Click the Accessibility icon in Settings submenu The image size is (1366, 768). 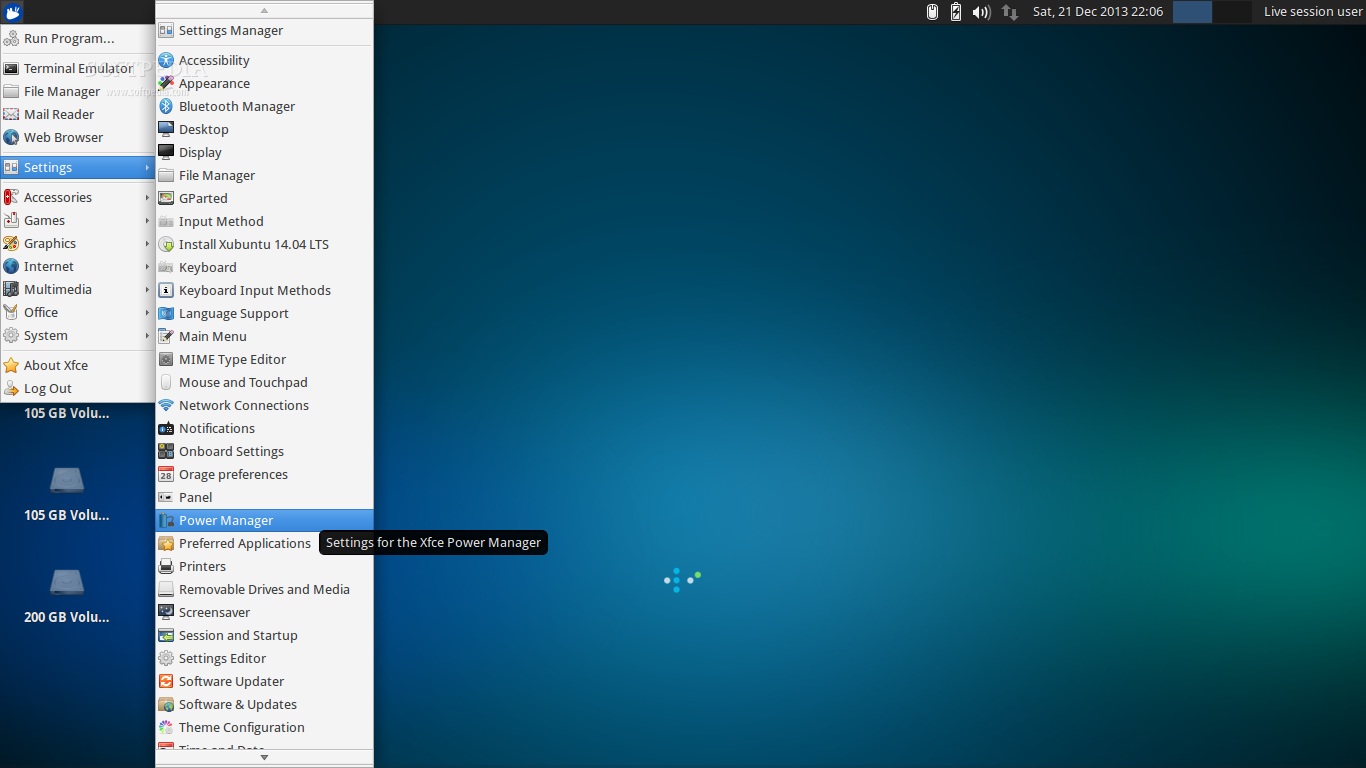pos(166,60)
